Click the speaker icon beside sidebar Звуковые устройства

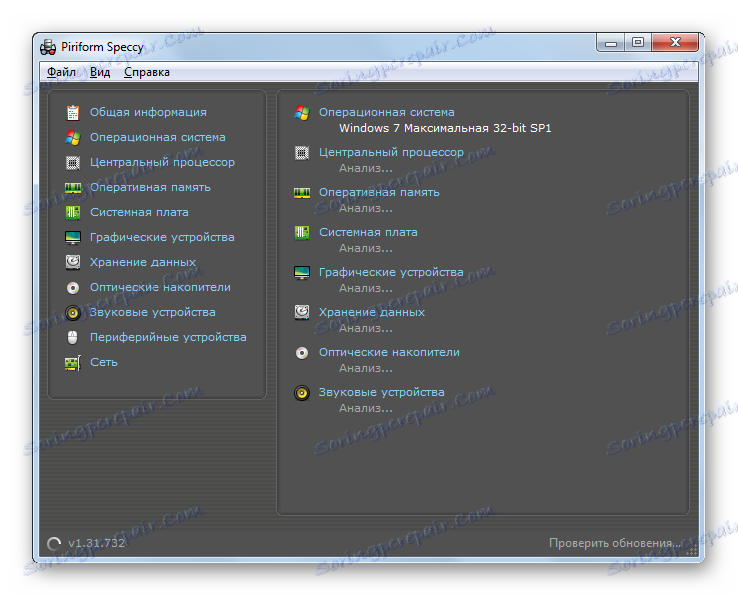point(73,313)
